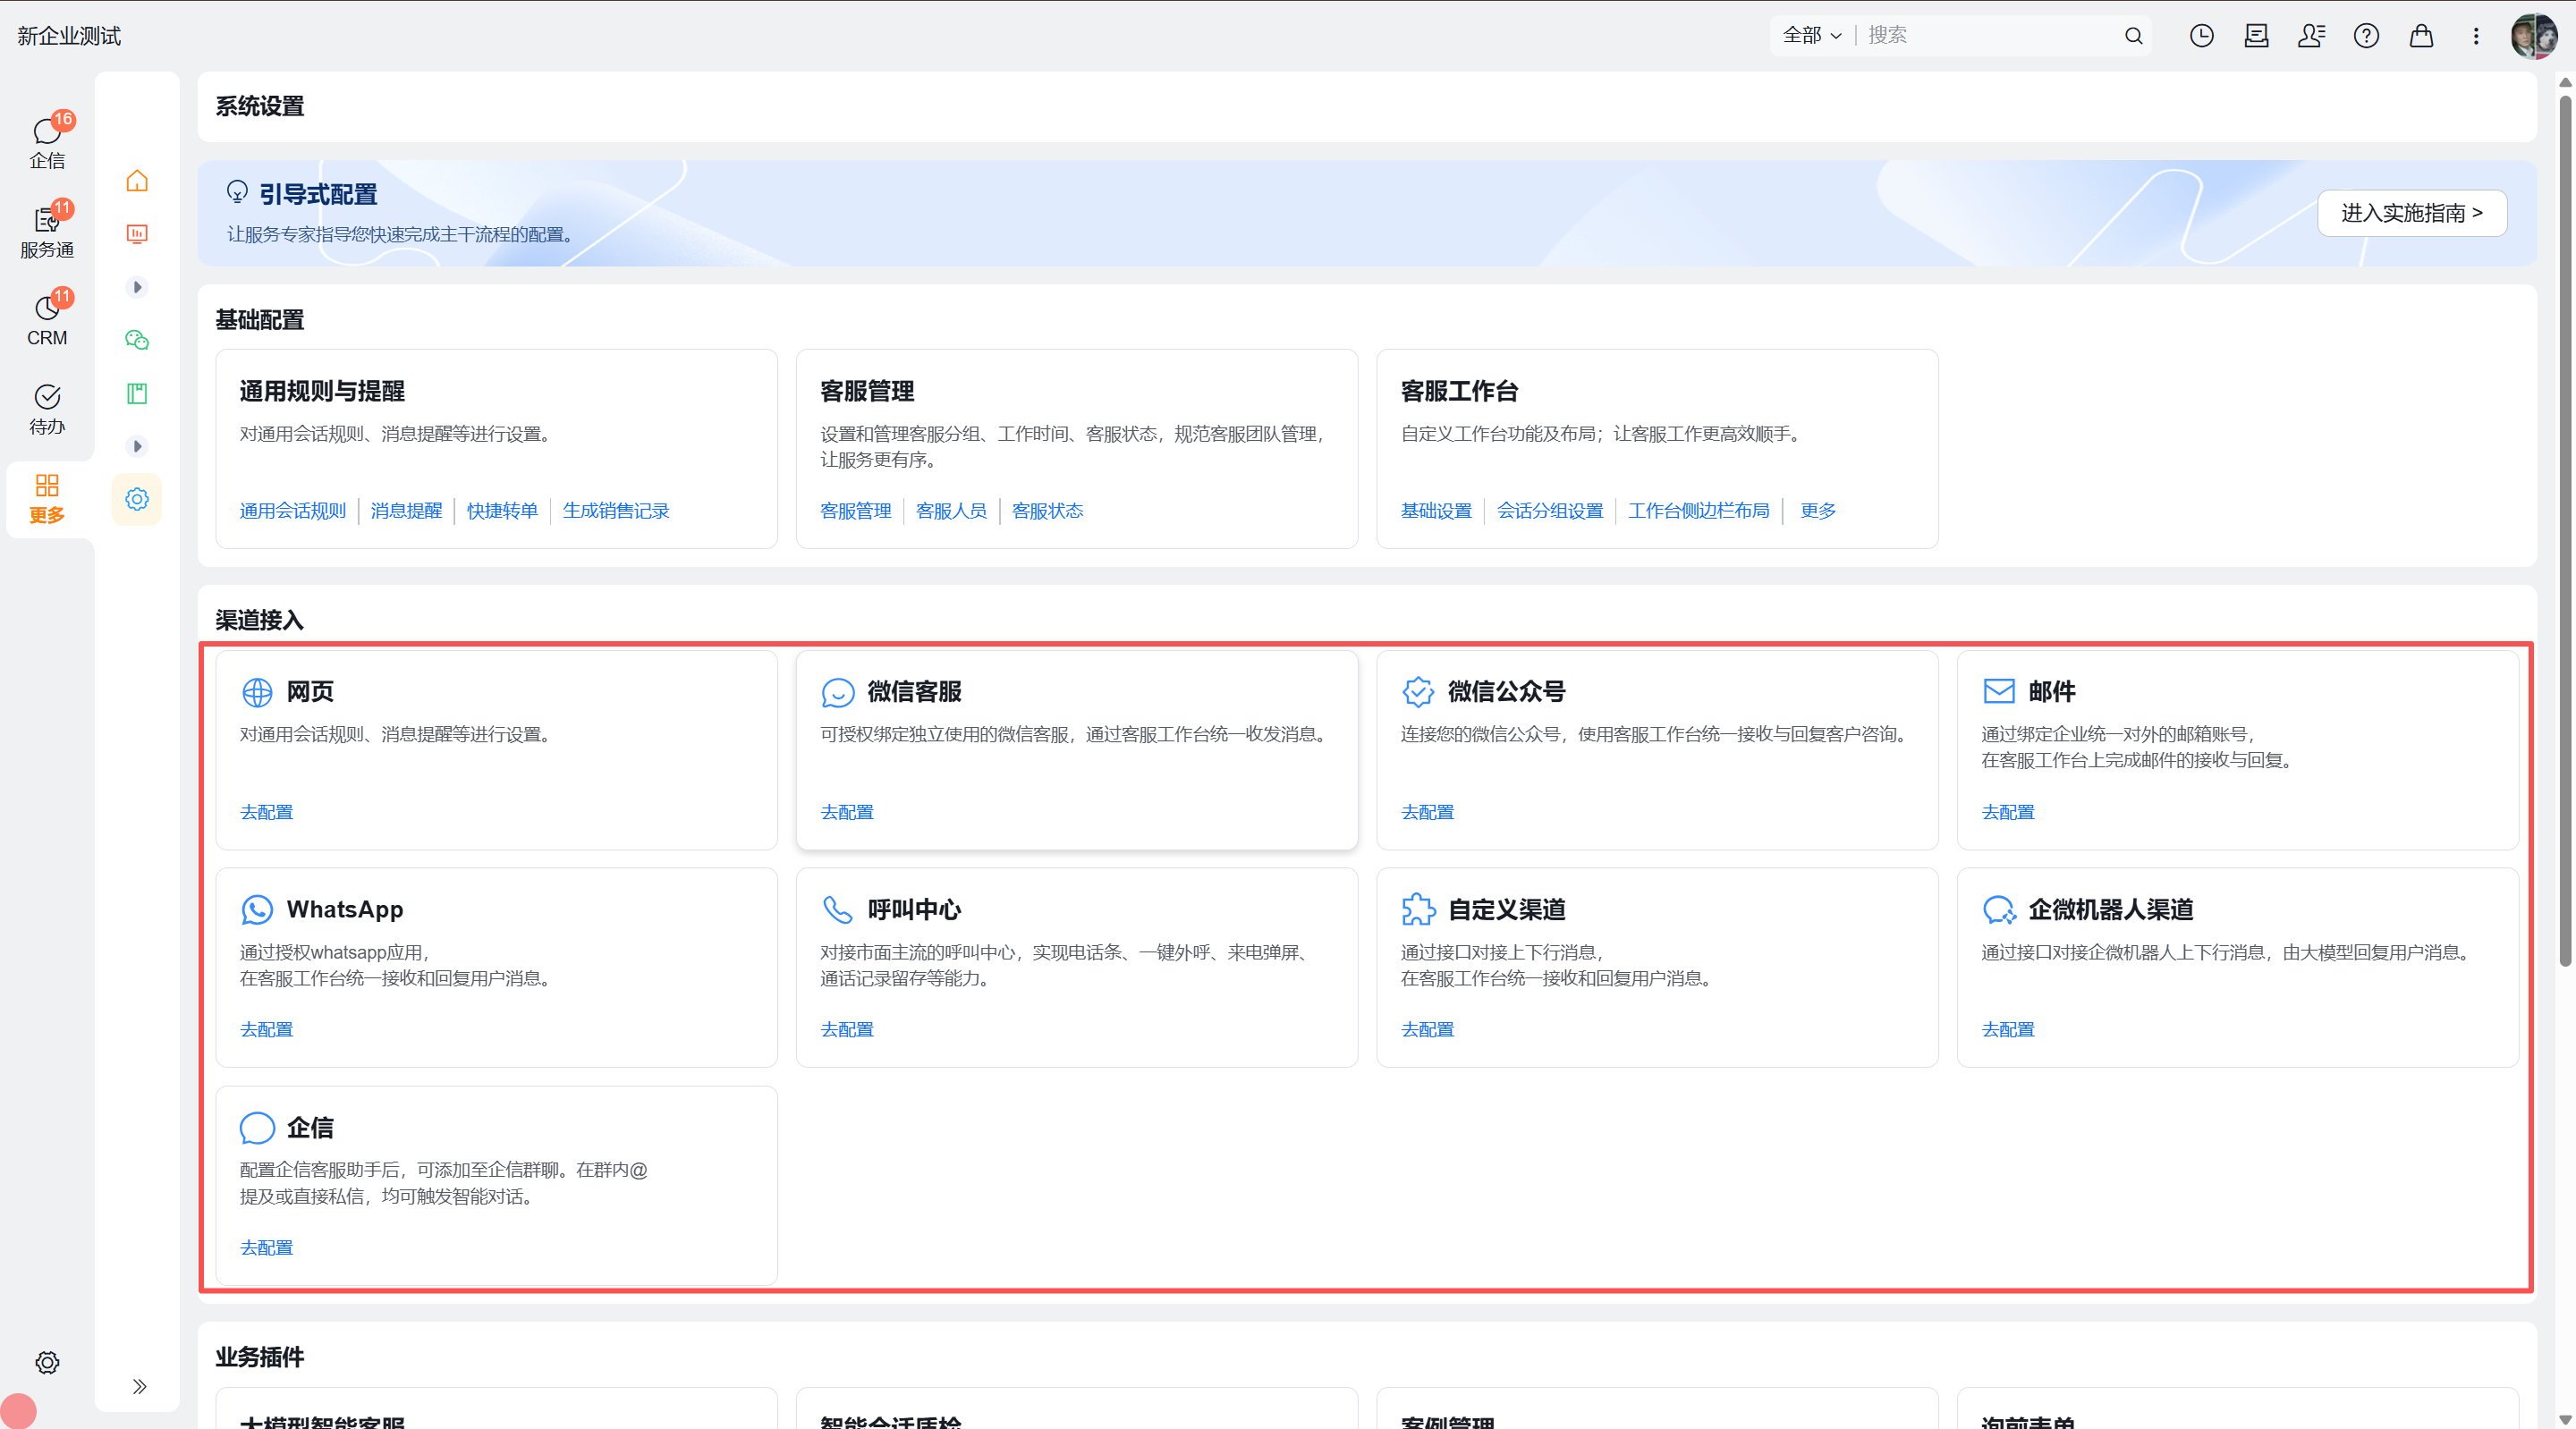Open the history clock icon in top bar
The height and width of the screenshot is (1429, 2576).
[x=2201, y=36]
